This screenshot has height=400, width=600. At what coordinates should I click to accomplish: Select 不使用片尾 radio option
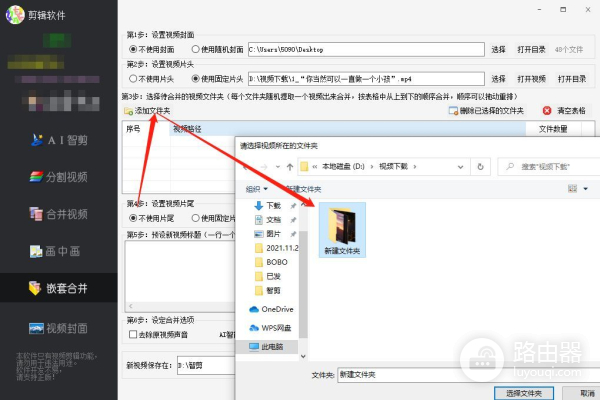(x=152, y=218)
